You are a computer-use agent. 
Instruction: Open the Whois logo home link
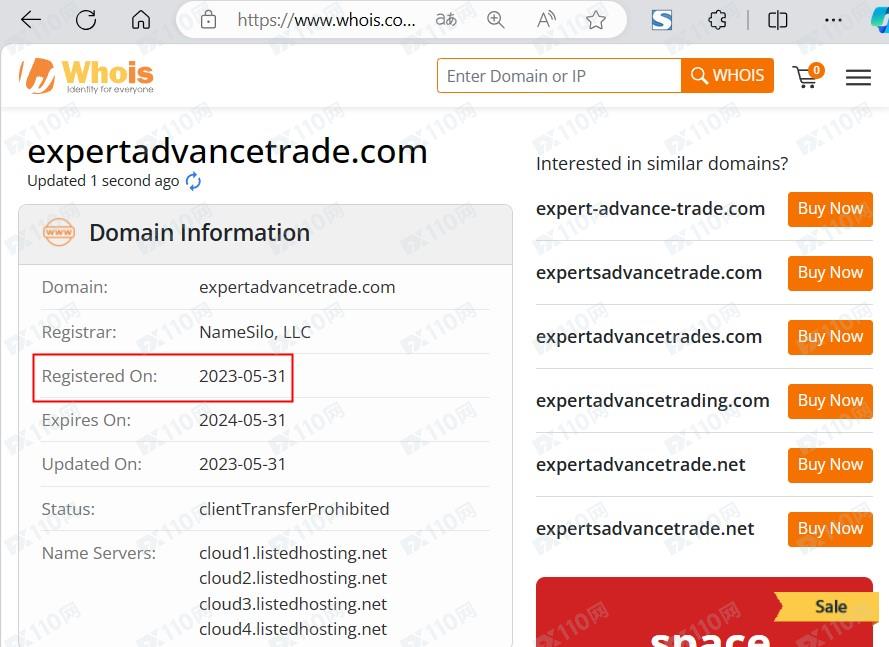click(86, 75)
